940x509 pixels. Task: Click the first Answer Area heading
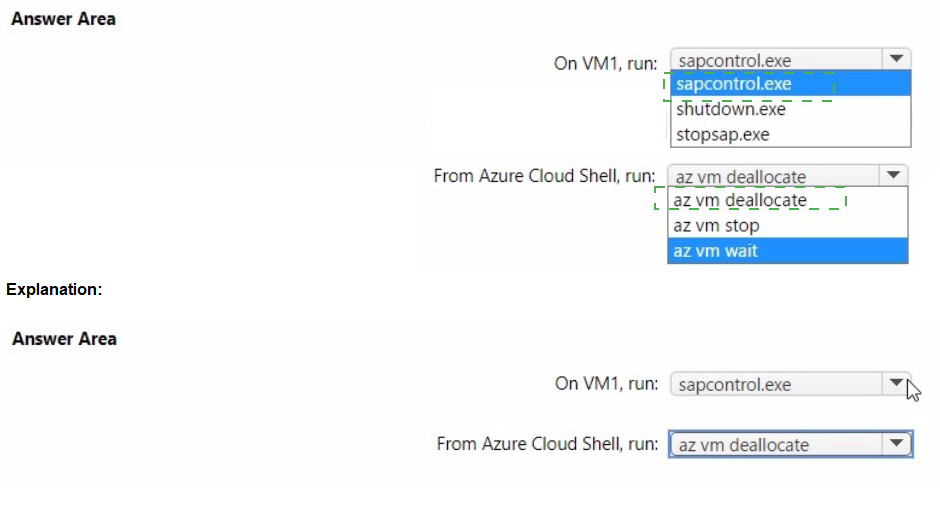pyautogui.click(x=64, y=19)
